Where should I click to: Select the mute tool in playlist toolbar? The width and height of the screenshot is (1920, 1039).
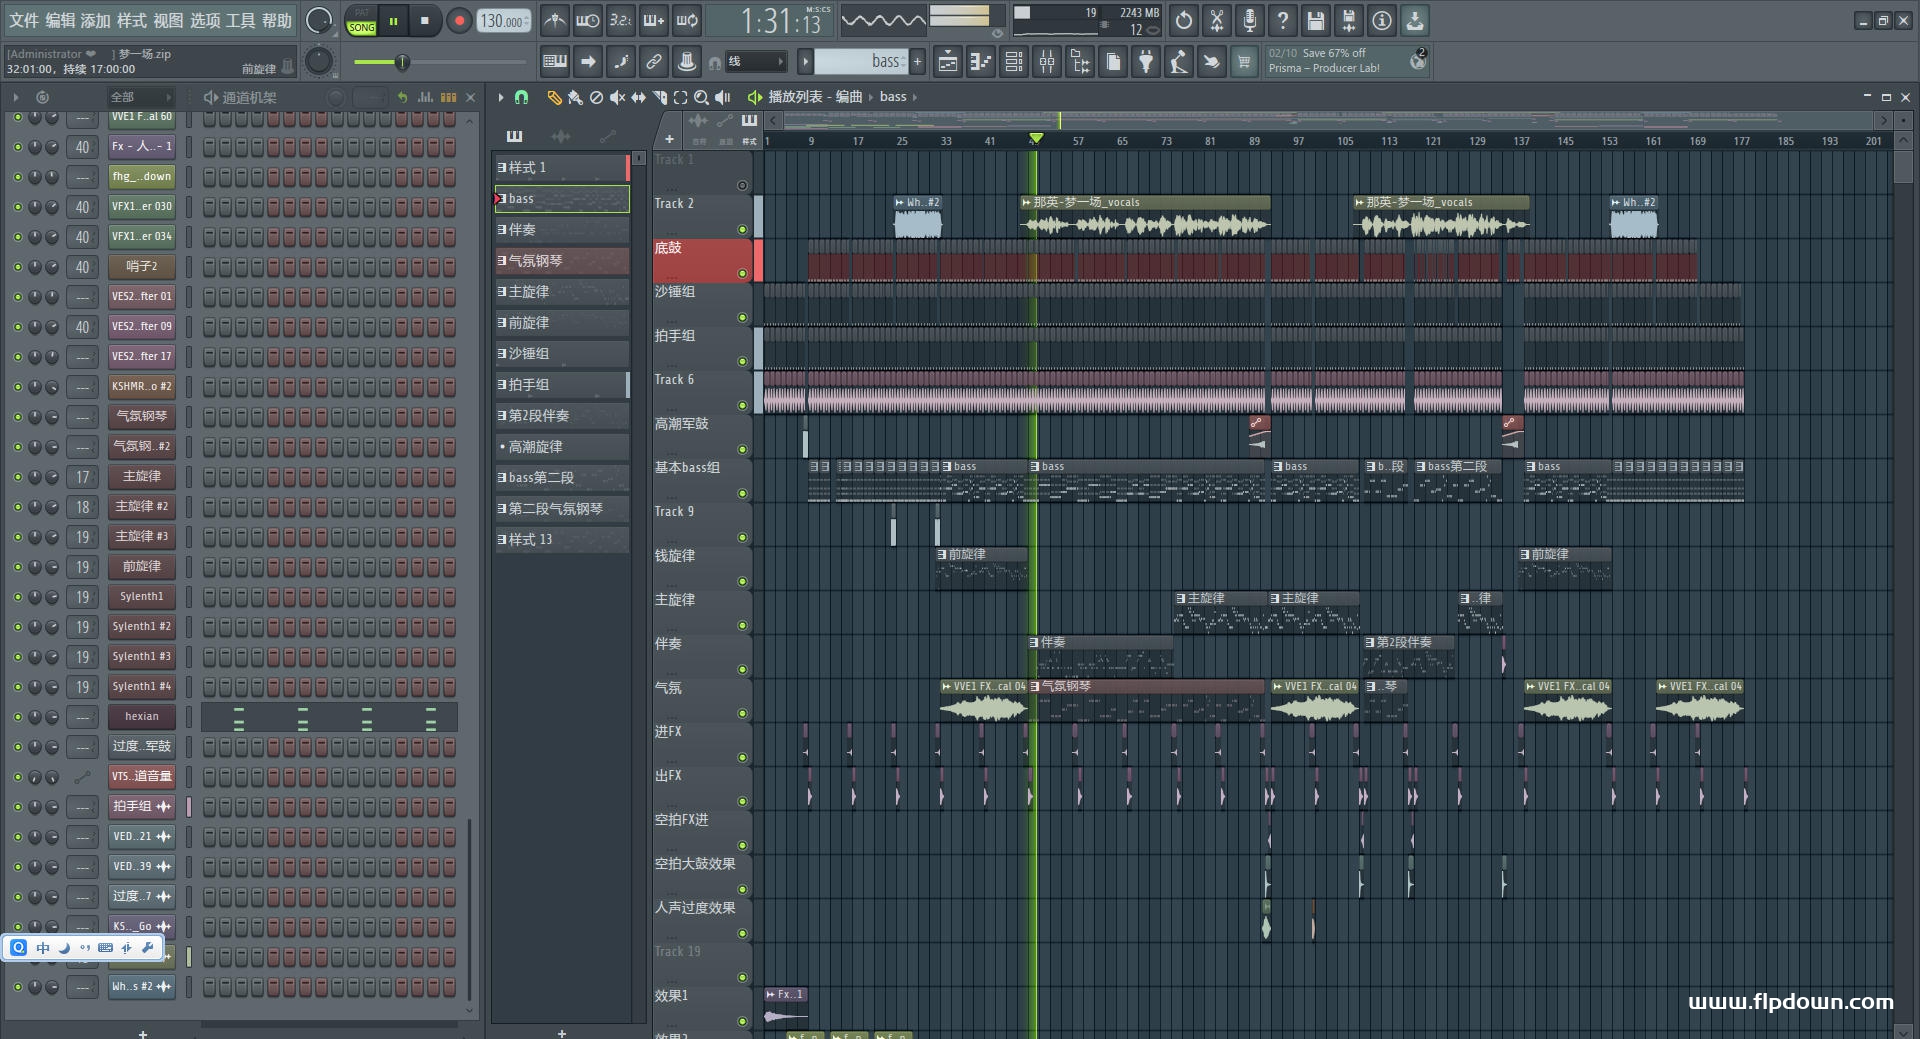(617, 97)
